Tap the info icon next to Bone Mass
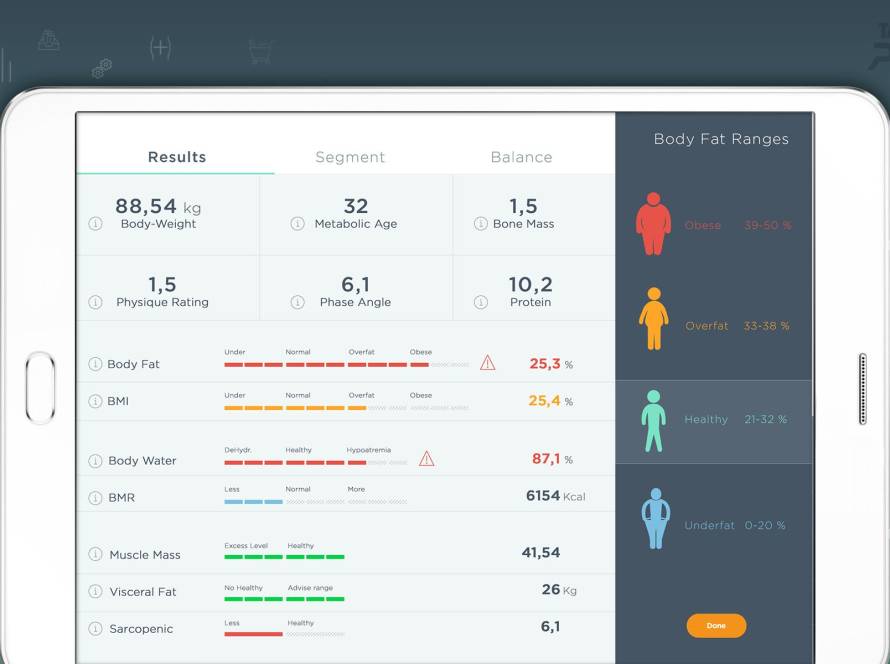The width and height of the screenshot is (890, 664). (481, 224)
